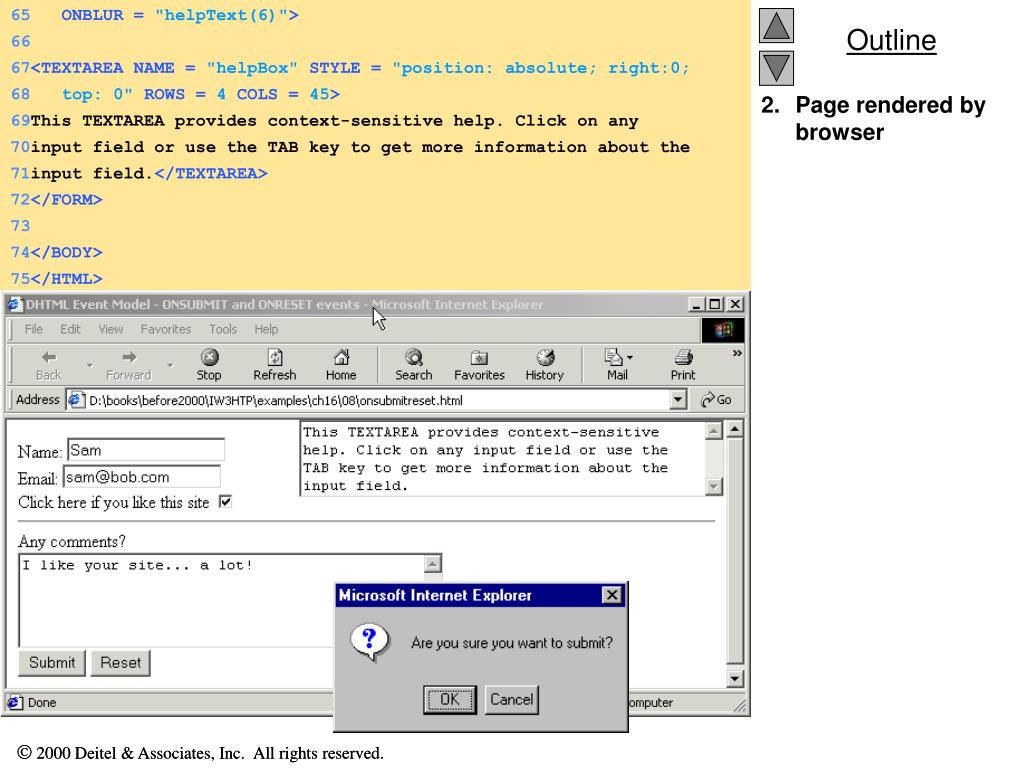Minimize the Internet Explorer window
Screen dimensions: 1024x768
coord(696,304)
